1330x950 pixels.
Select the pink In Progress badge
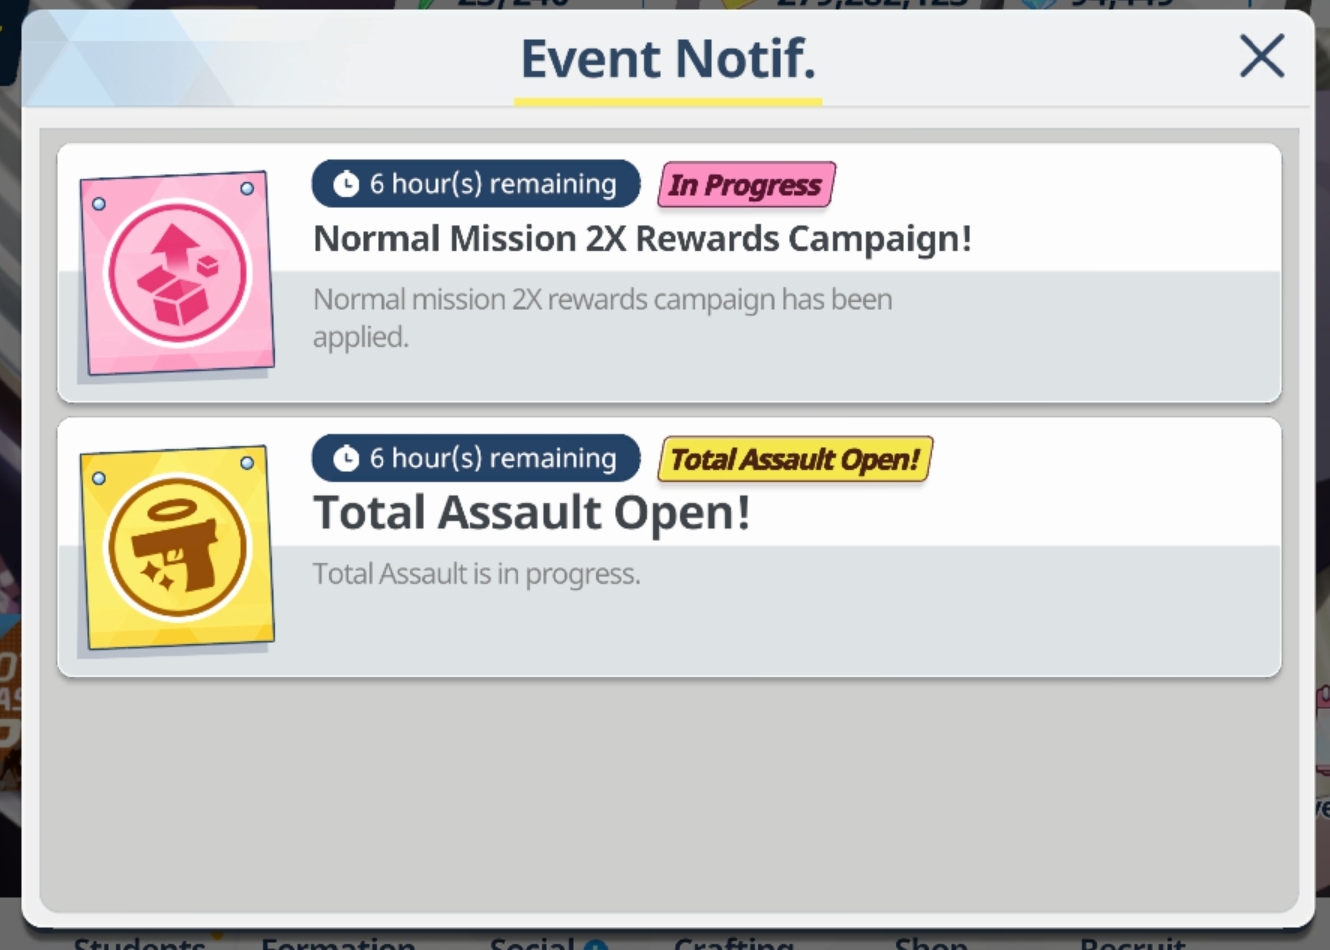746,185
